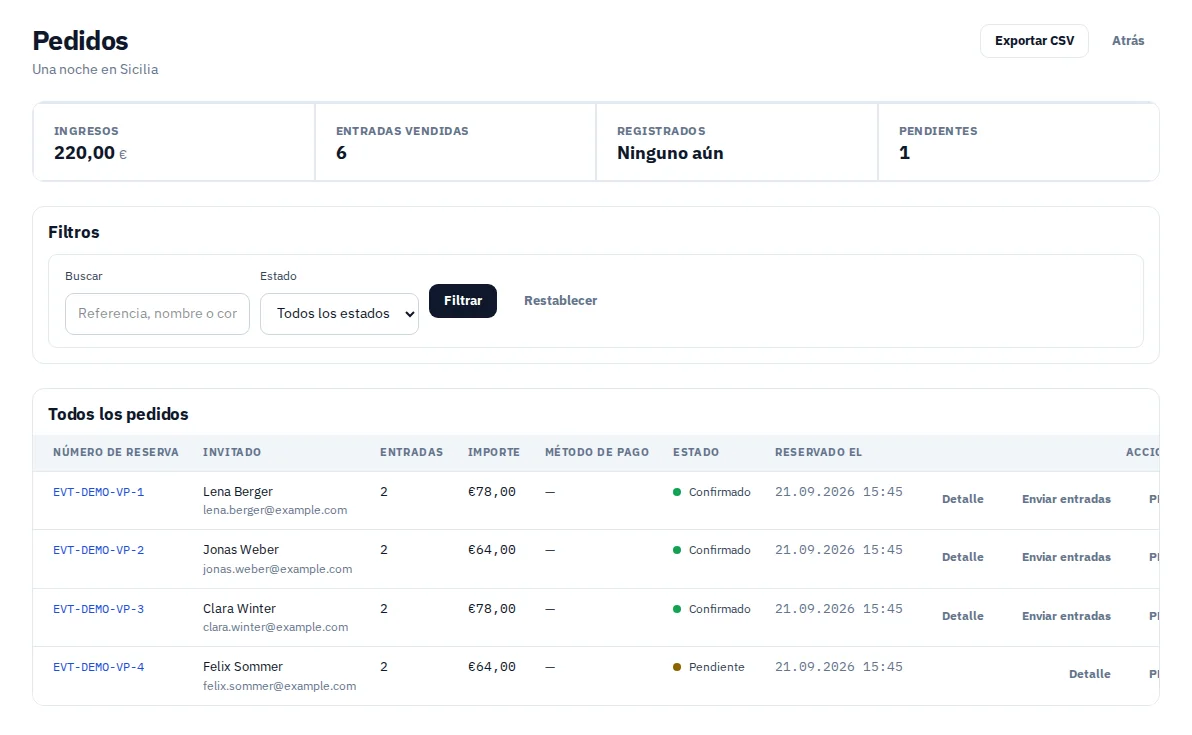1192x735 pixels.
Task: Send tickets to Jonas Weber via Enviar entradas
Action: point(1066,557)
